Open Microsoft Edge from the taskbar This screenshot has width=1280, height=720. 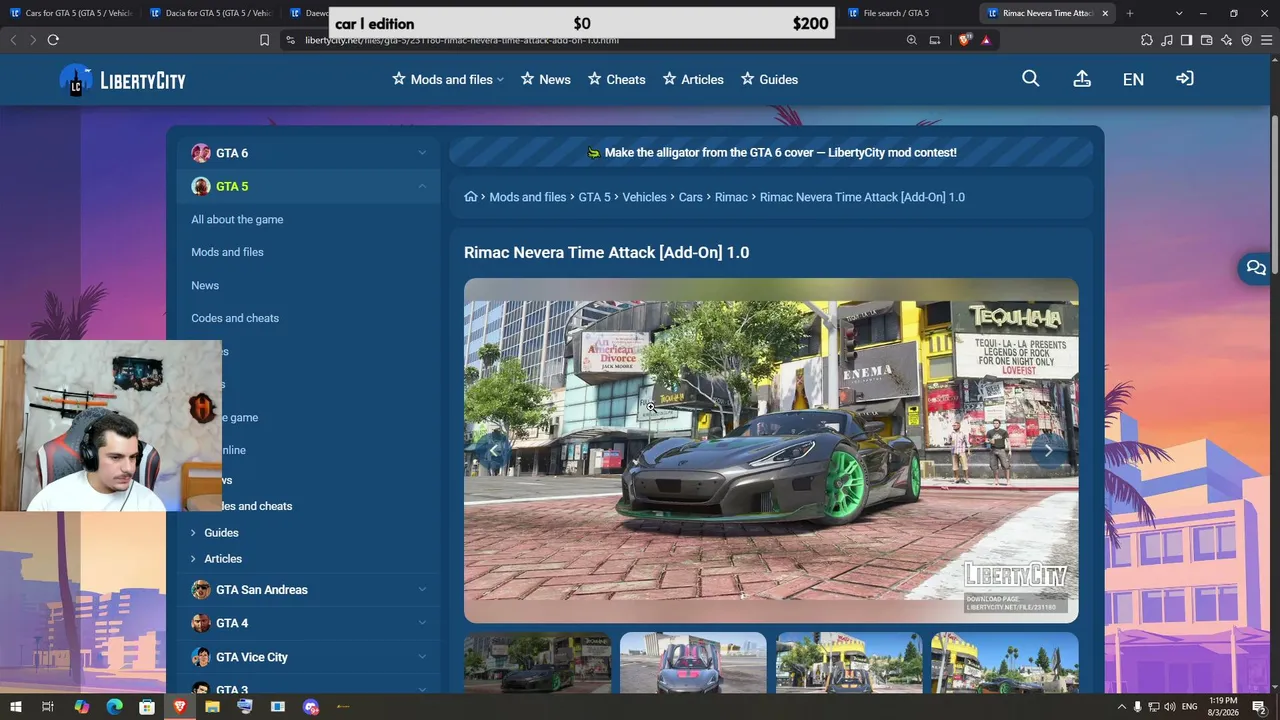[x=114, y=707]
